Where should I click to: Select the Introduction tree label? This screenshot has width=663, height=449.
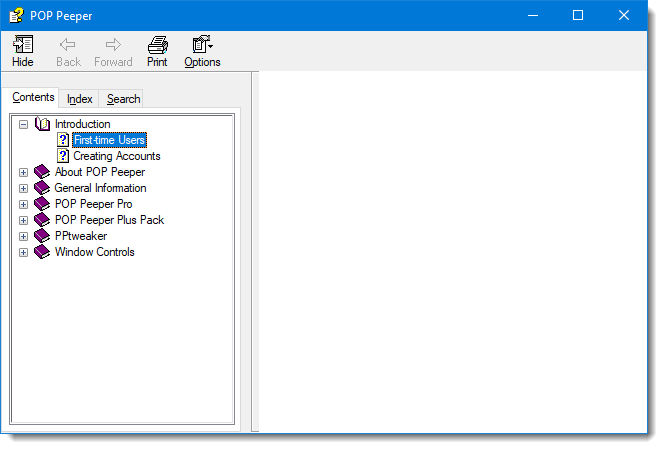click(82, 124)
